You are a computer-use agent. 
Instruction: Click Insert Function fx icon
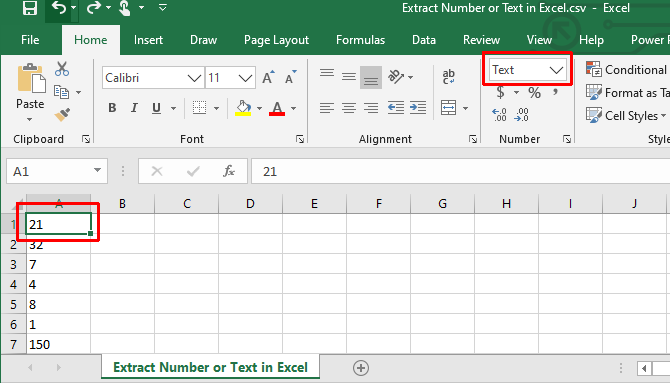click(229, 171)
